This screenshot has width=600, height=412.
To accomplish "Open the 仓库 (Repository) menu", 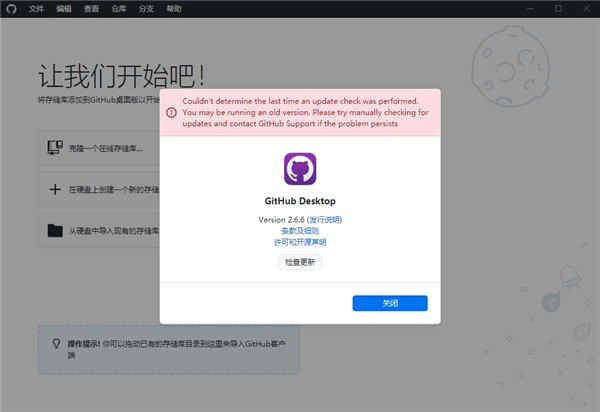I will [x=119, y=9].
